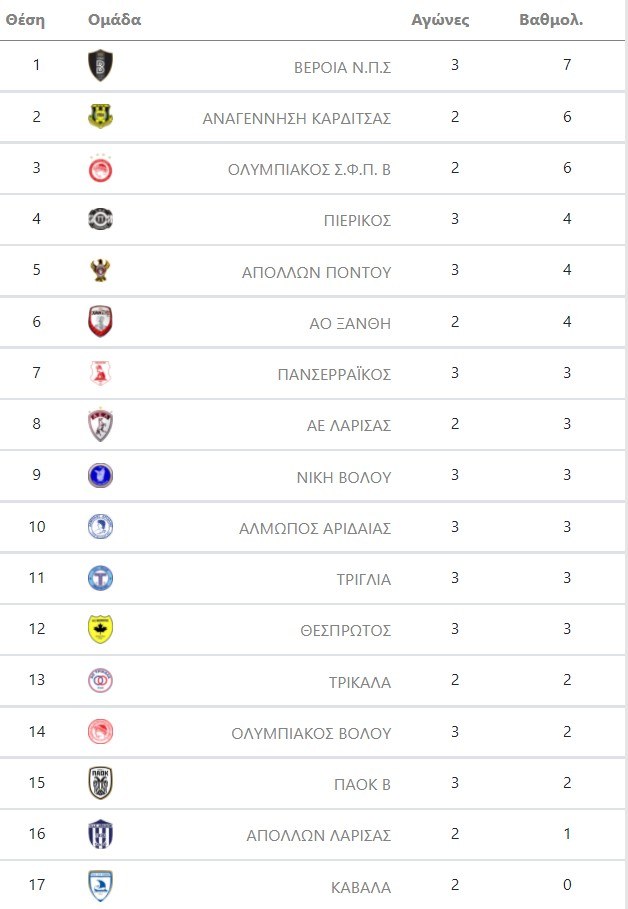The height and width of the screenshot is (909, 628).
Task: Click the ΚΑΒΑΛΑ team logo
Action: pos(100,886)
